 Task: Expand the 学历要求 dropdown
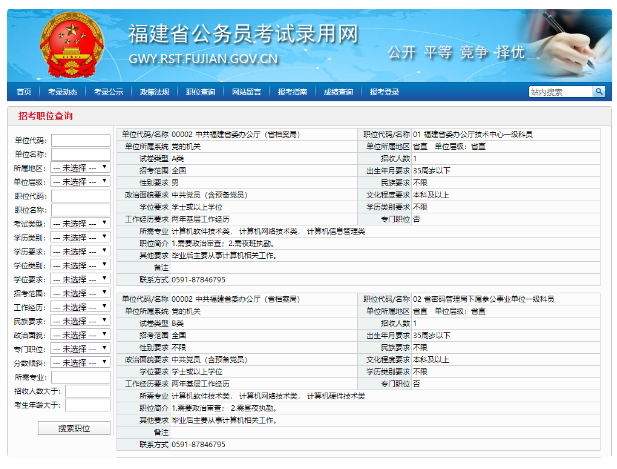(80, 251)
